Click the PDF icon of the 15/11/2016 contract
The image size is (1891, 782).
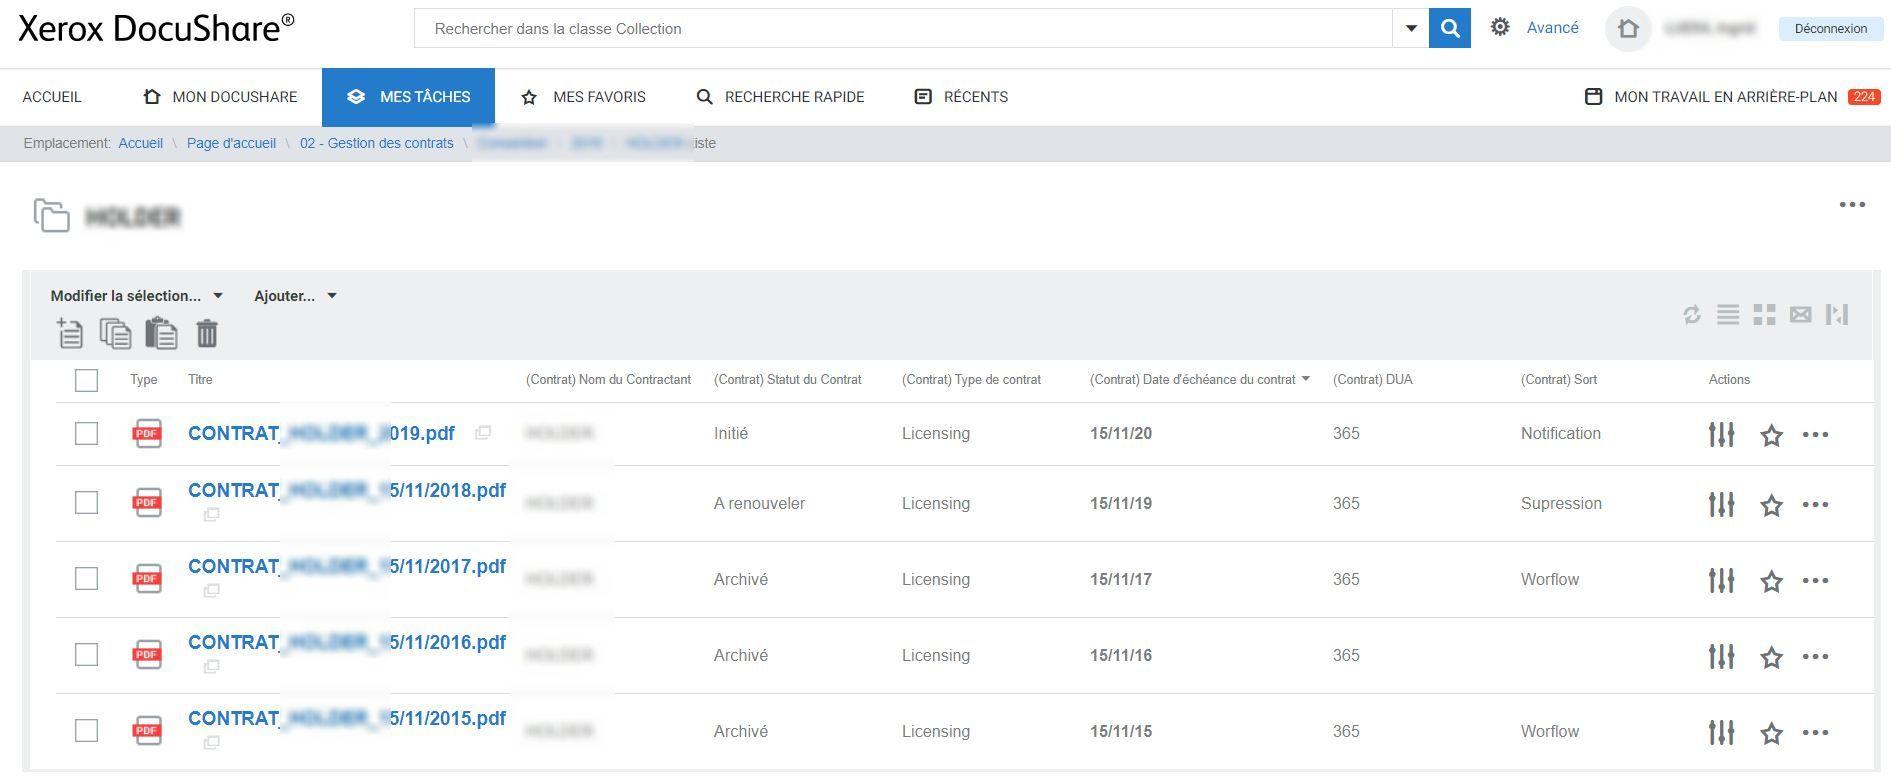pyautogui.click(x=147, y=654)
